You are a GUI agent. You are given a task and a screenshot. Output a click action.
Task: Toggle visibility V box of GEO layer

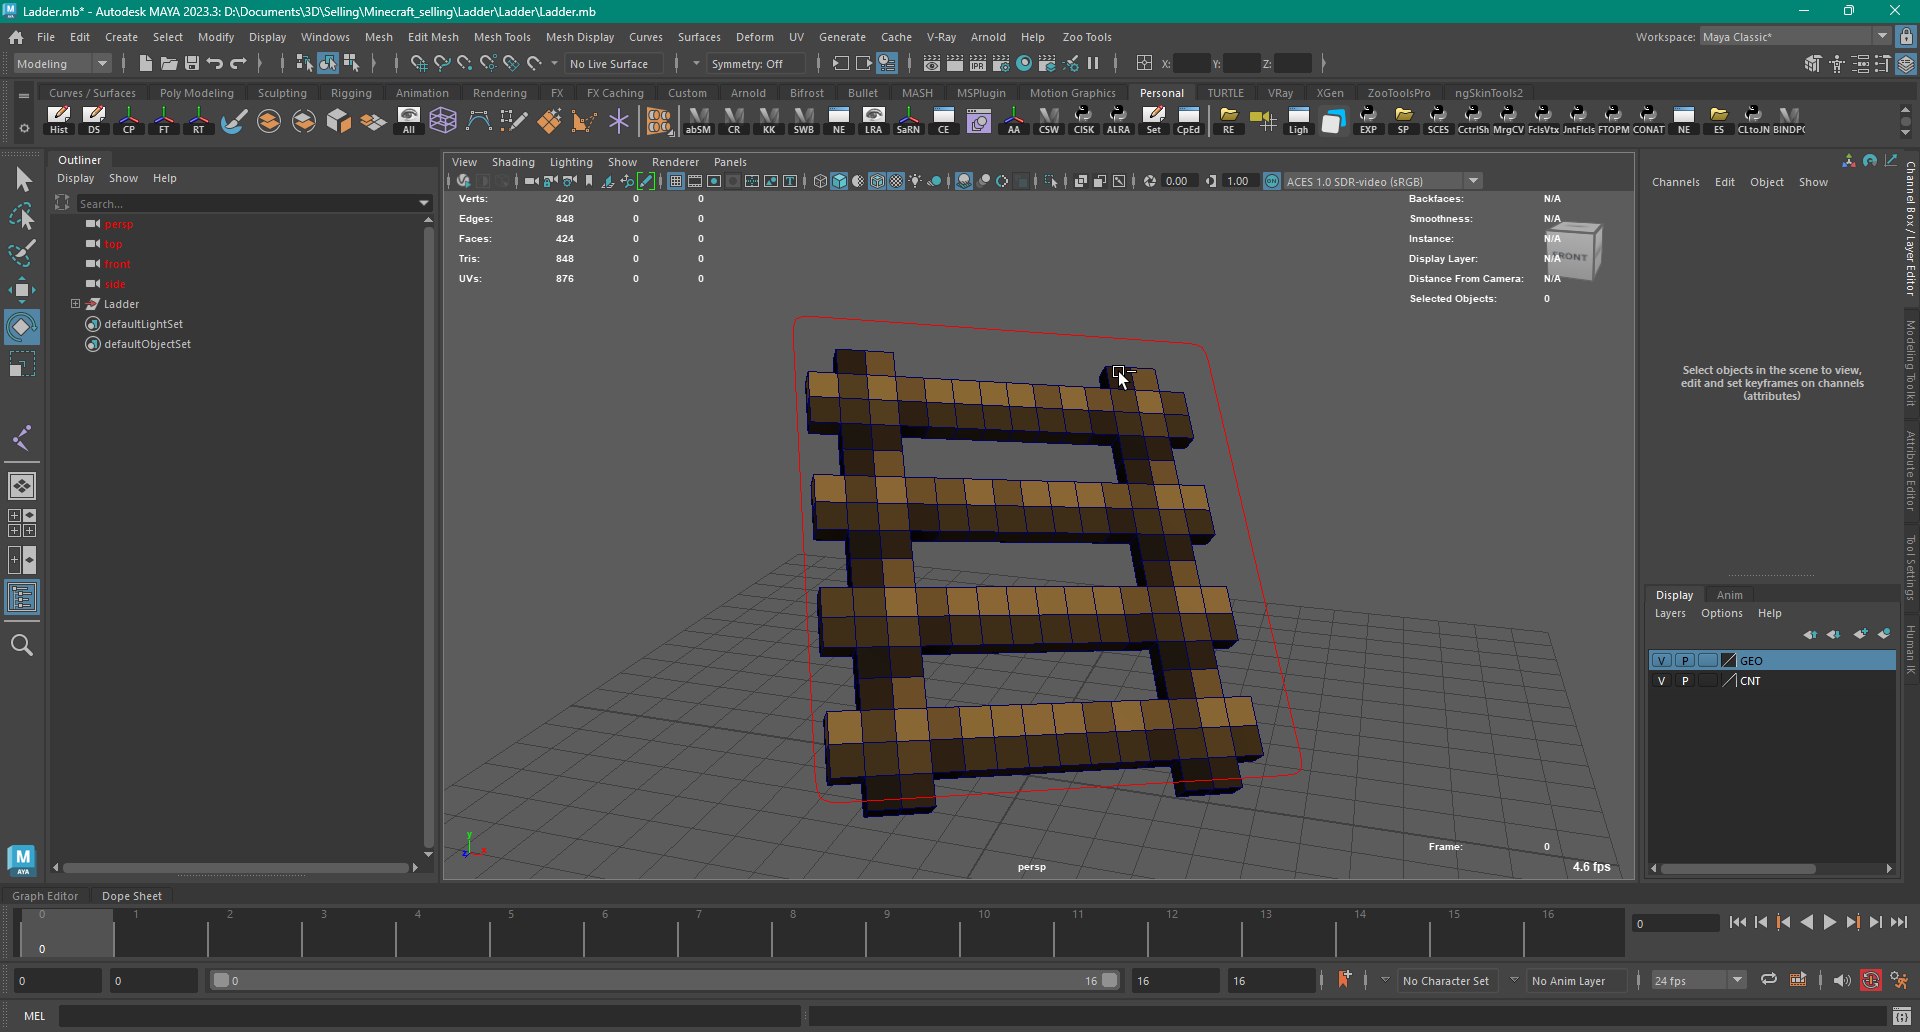[1661, 660]
